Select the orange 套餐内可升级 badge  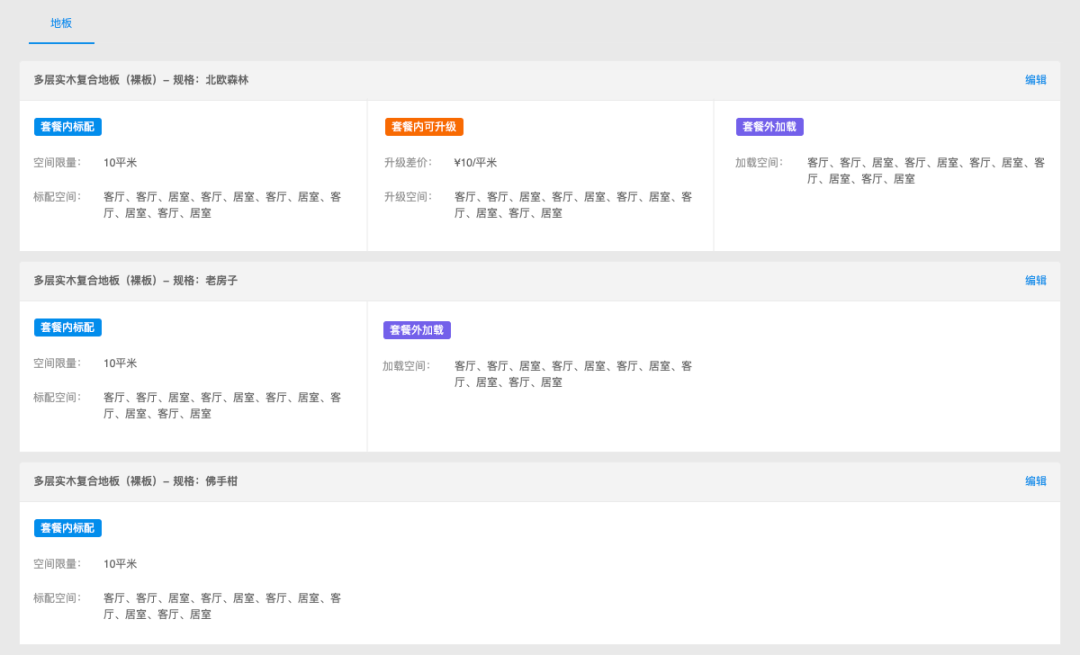point(424,127)
